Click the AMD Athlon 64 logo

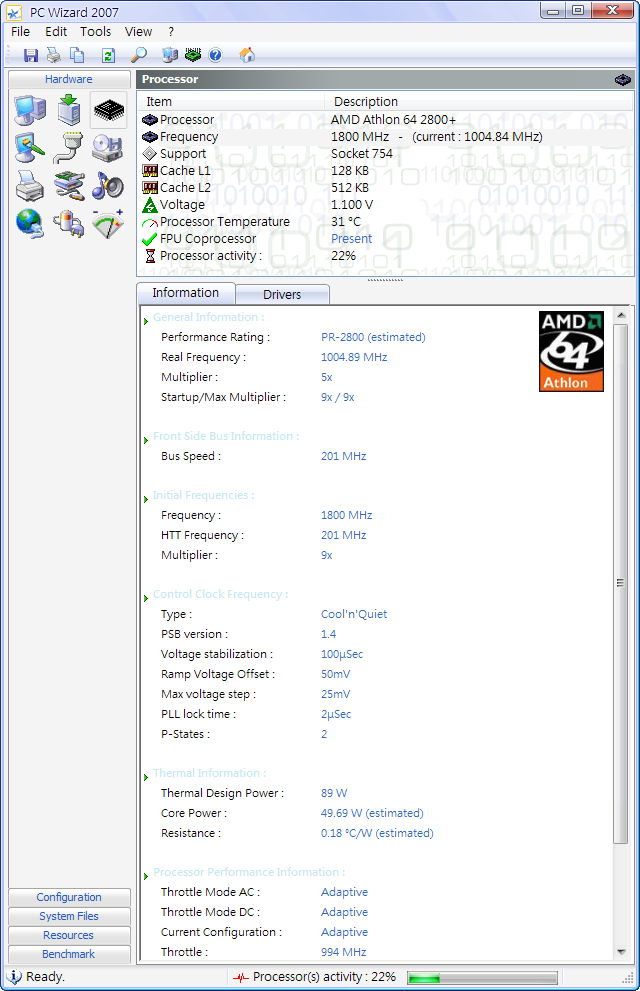[571, 351]
